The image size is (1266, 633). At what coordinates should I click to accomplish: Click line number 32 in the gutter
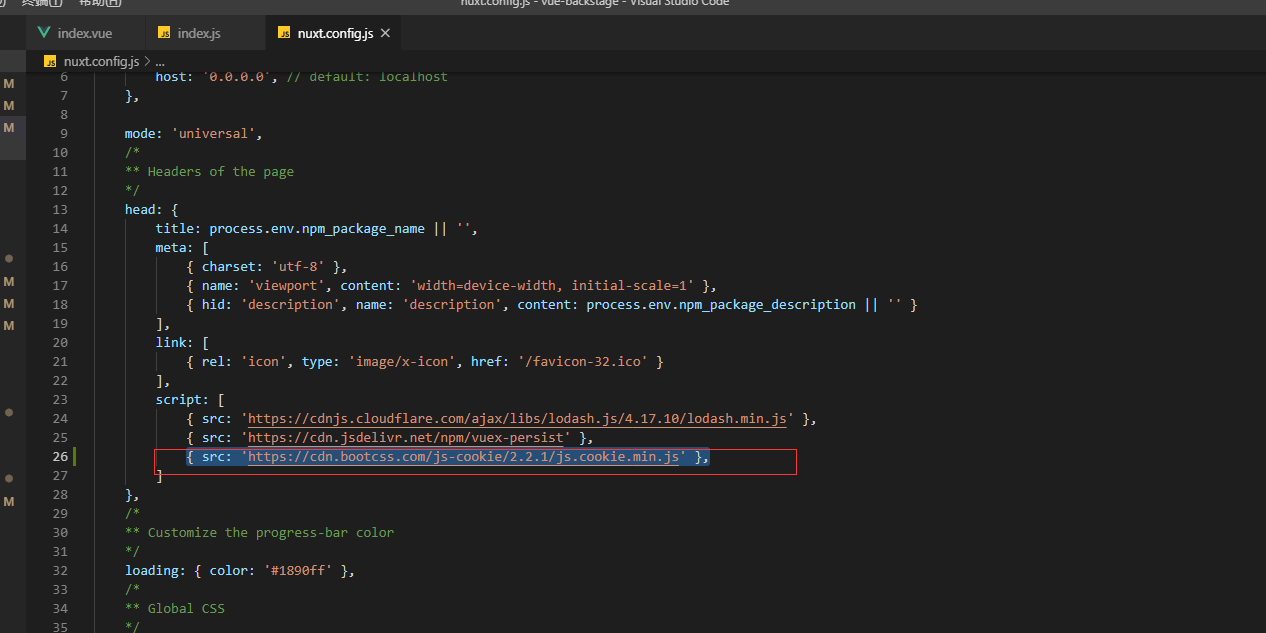(59, 571)
